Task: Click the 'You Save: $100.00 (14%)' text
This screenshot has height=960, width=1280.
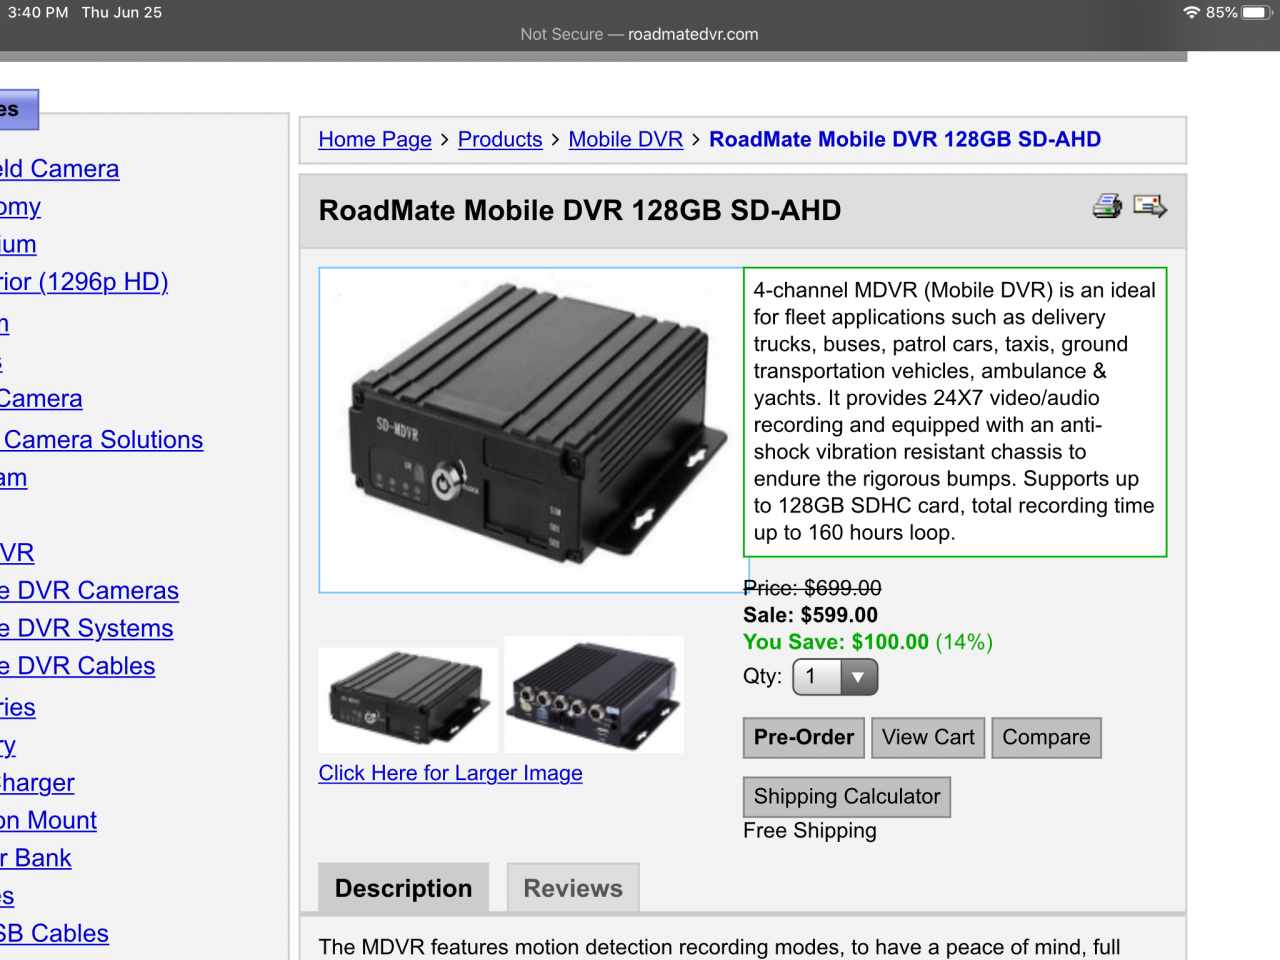Action: tap(868, 642)
